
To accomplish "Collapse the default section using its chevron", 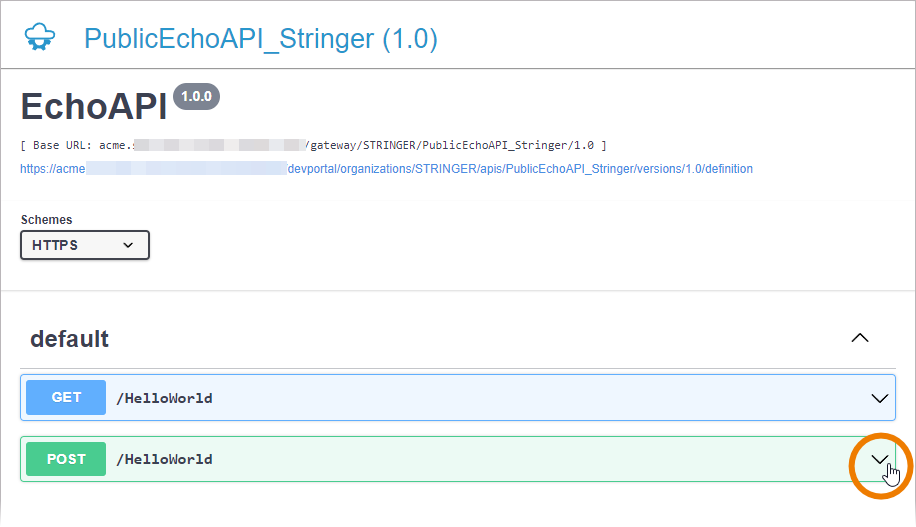I will click(859, 338).
